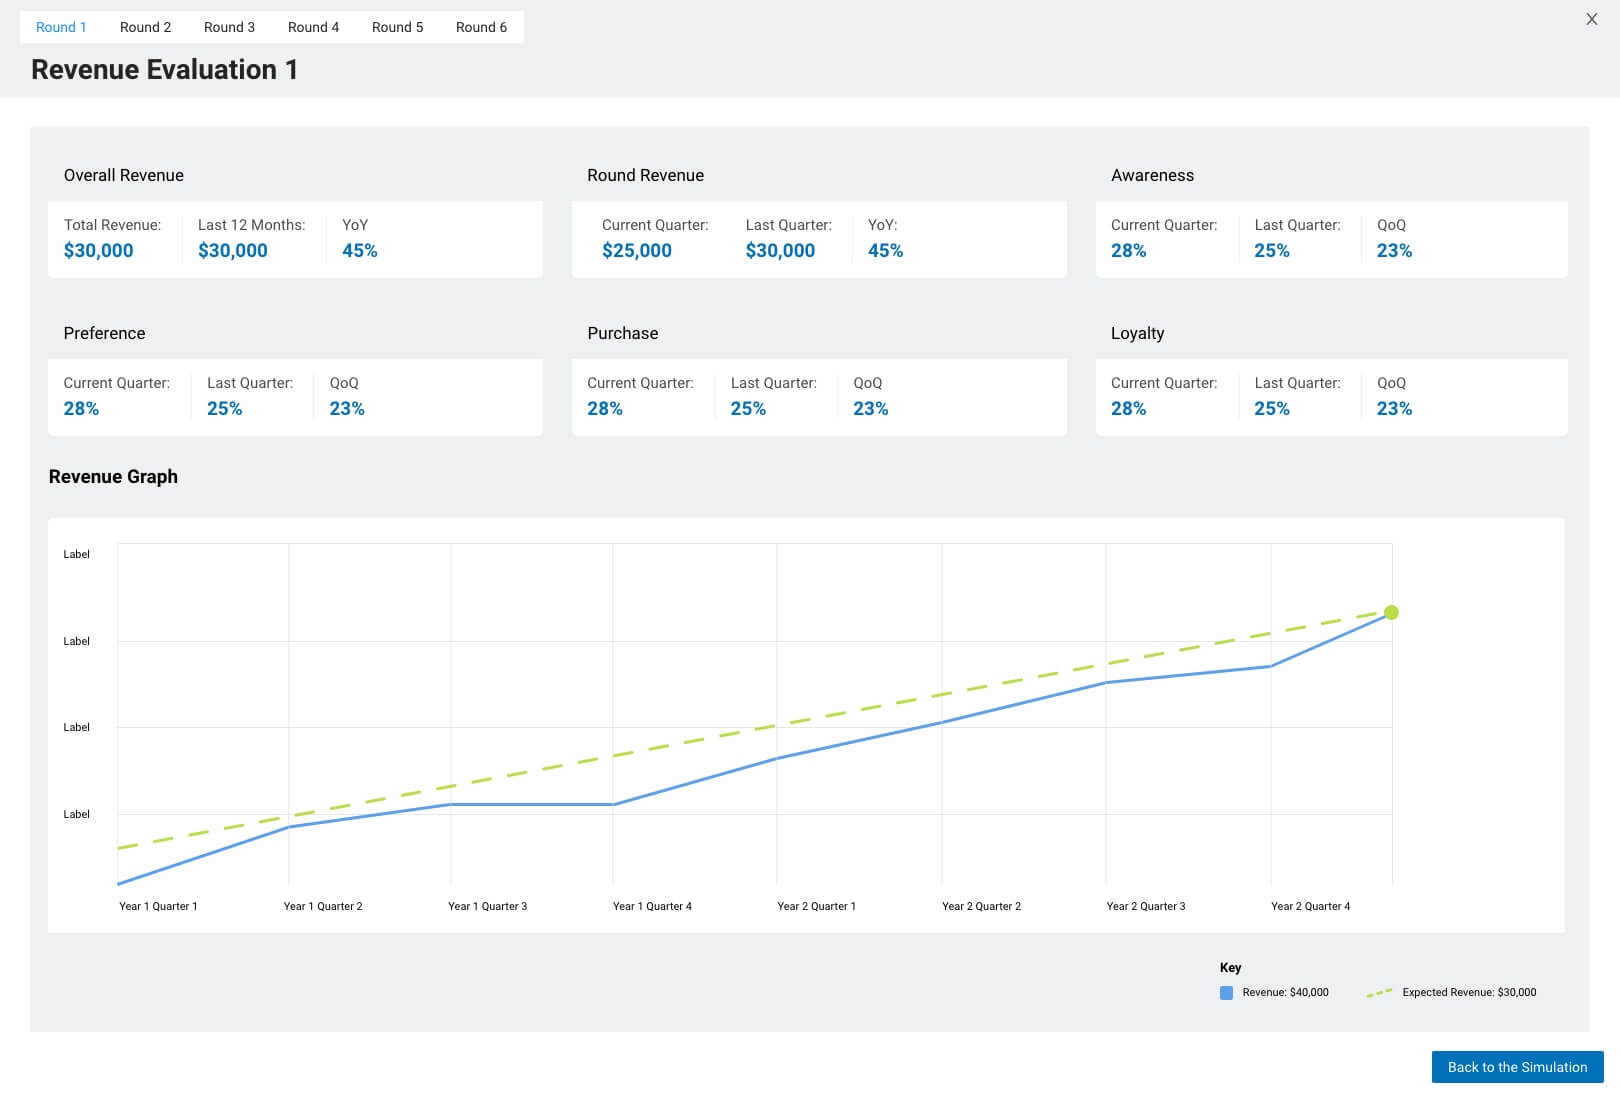Screen dimensions: 1620x1099
Task: Click the Year 2 Quarter 3 axis label
Action: click(x=1145, y=906)
